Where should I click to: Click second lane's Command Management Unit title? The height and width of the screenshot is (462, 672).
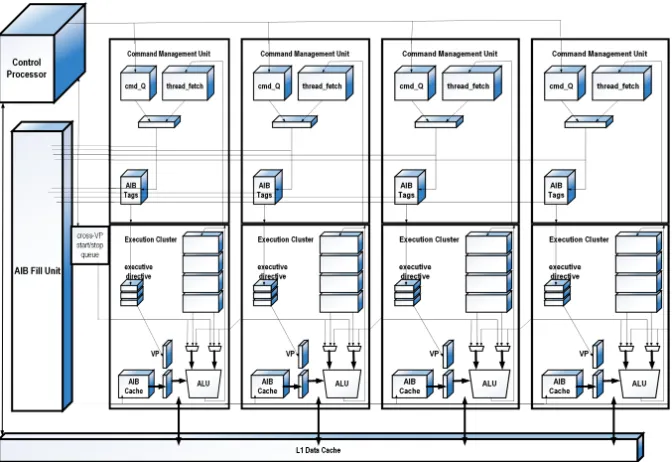pyautogui.click(x=305, y=54)
